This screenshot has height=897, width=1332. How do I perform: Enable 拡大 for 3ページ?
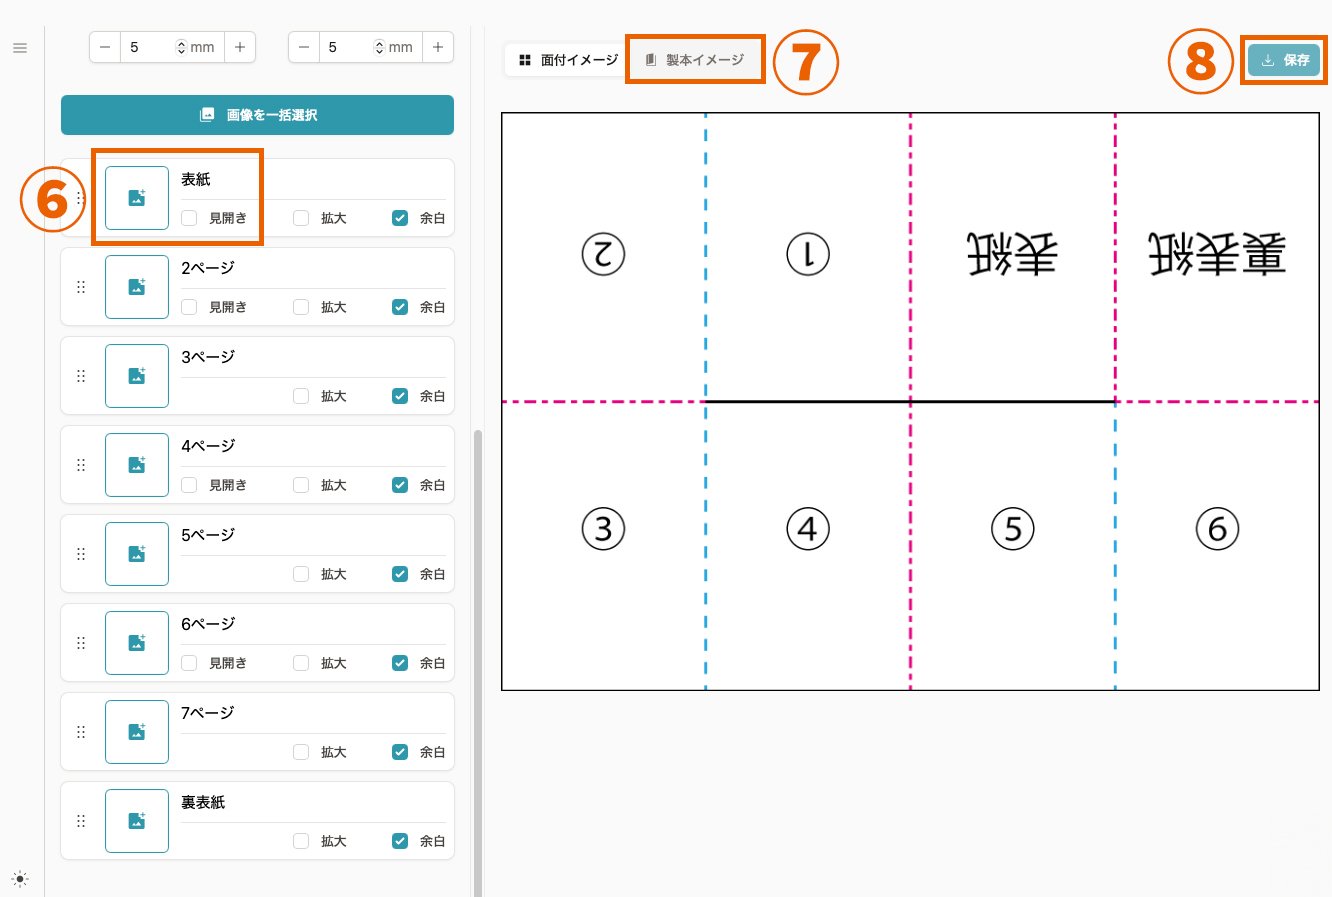(x=301, y=396)
